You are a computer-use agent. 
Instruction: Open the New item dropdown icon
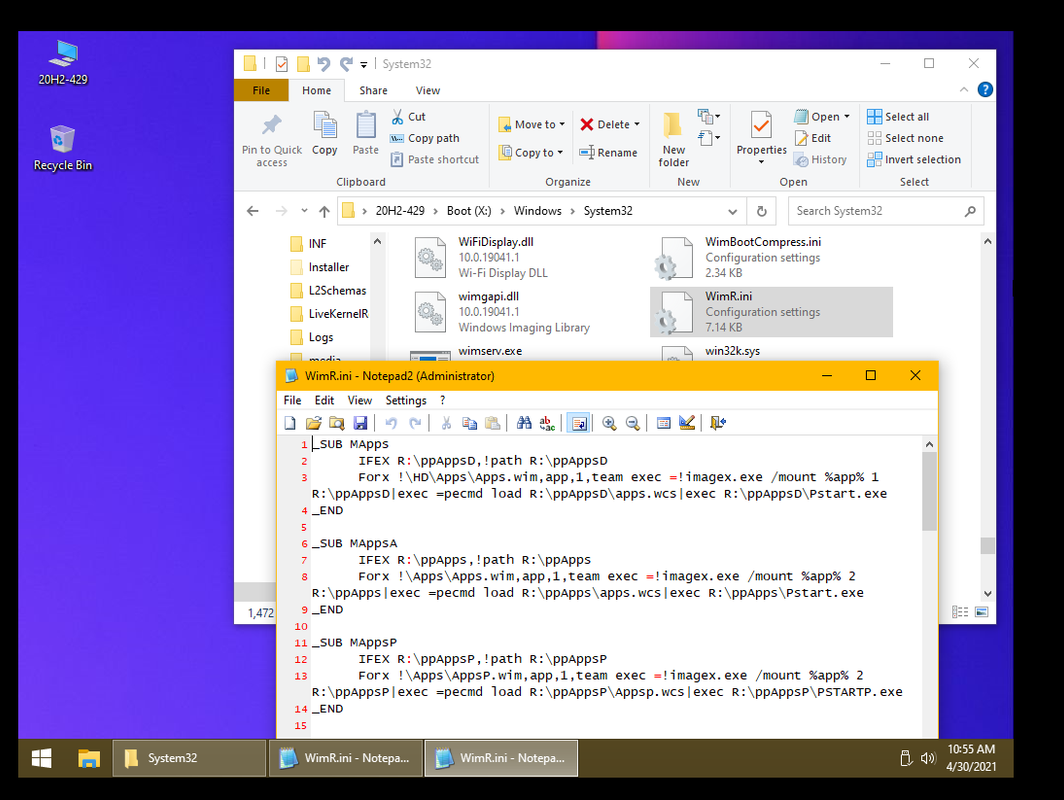[x=708, y=117]
